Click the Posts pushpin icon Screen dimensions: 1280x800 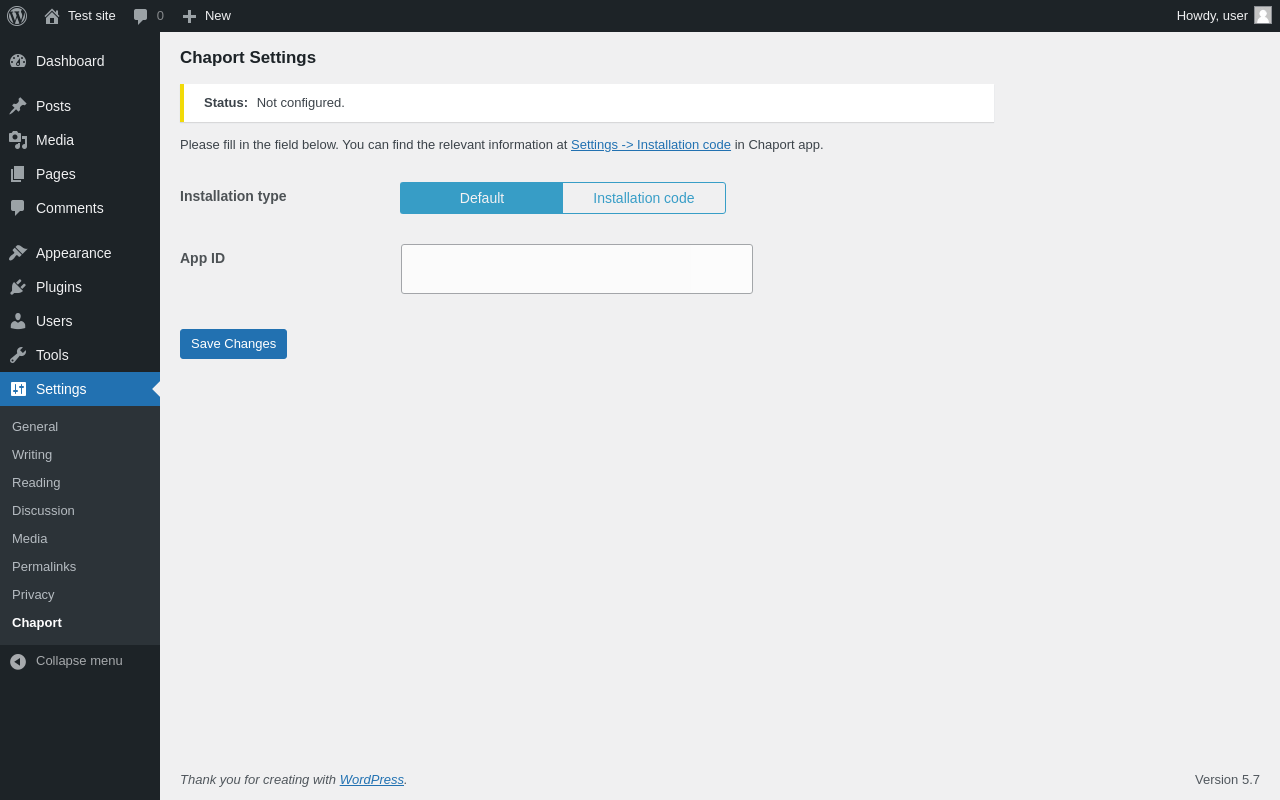[18, 106]
